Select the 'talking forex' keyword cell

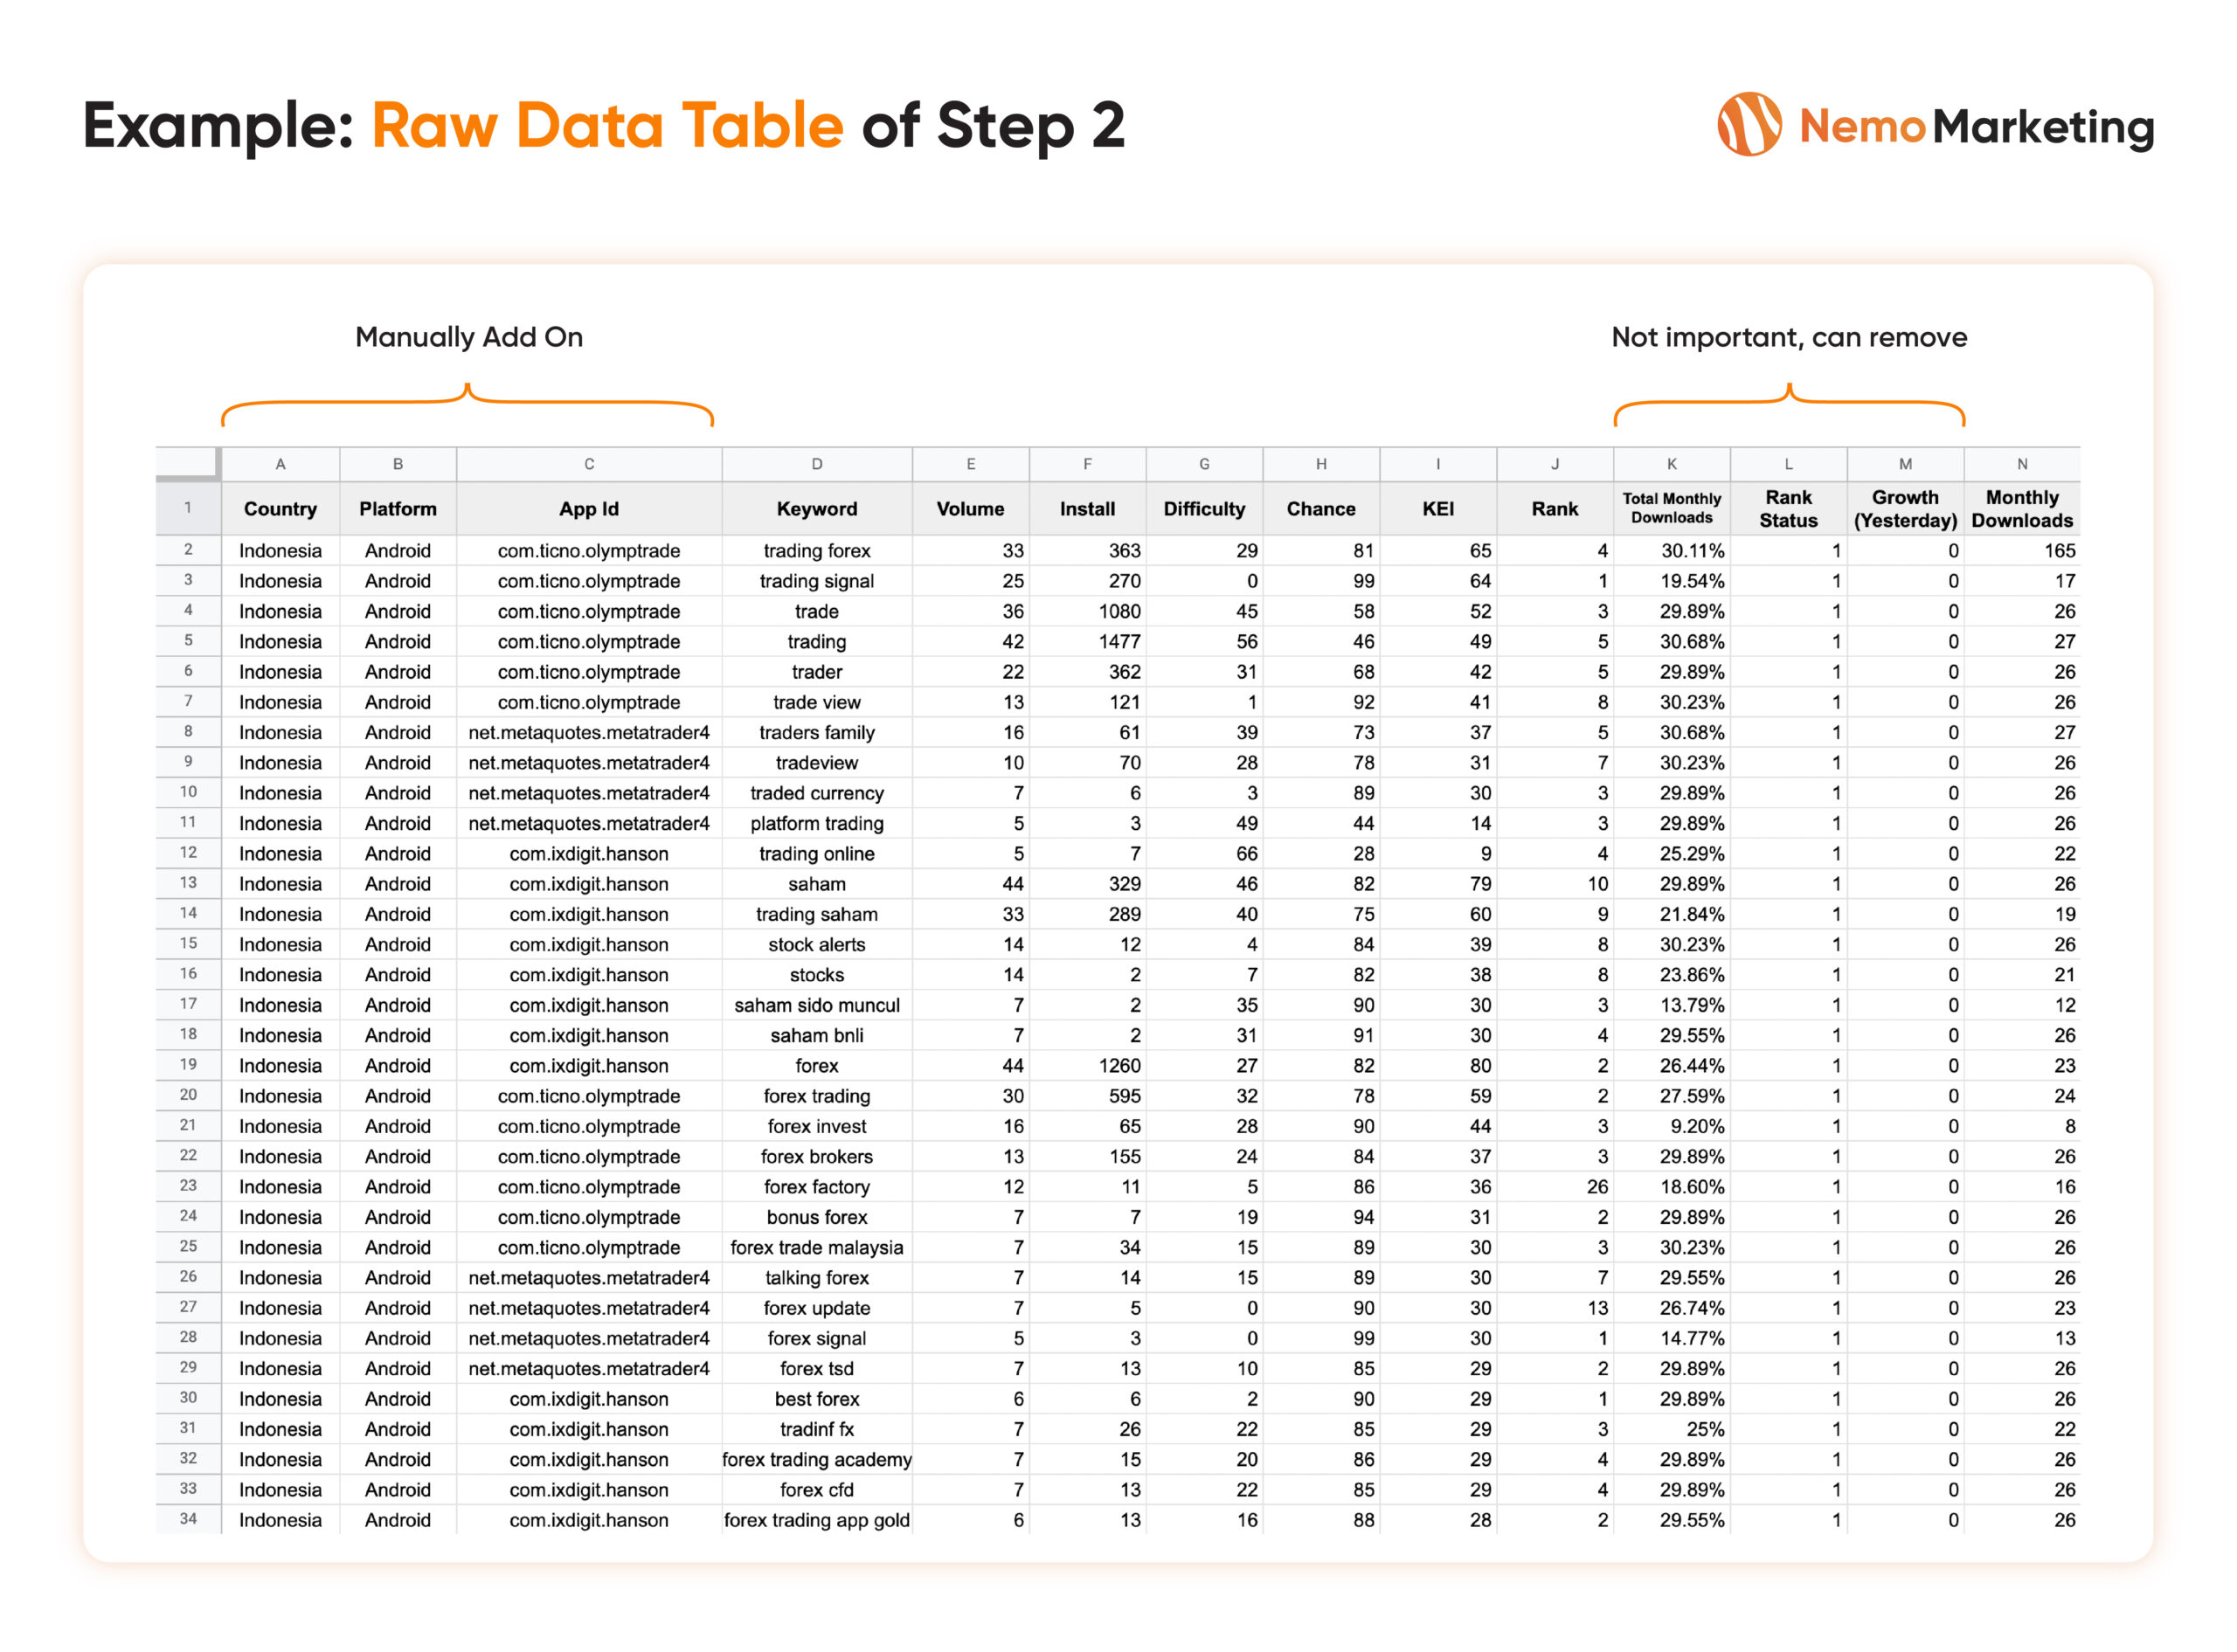817,1277
